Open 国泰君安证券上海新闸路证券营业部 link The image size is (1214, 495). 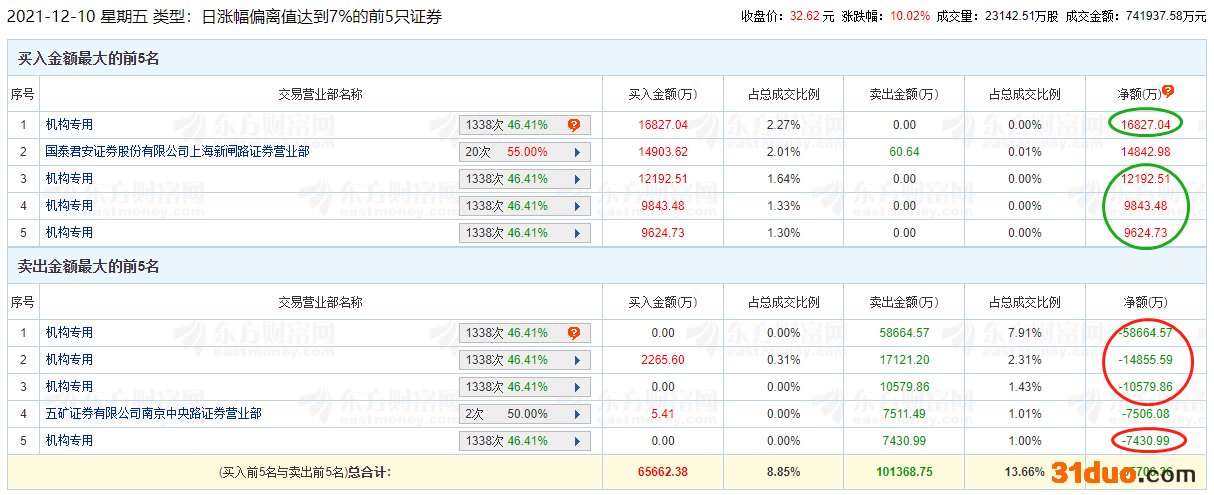tap(177, 152)
